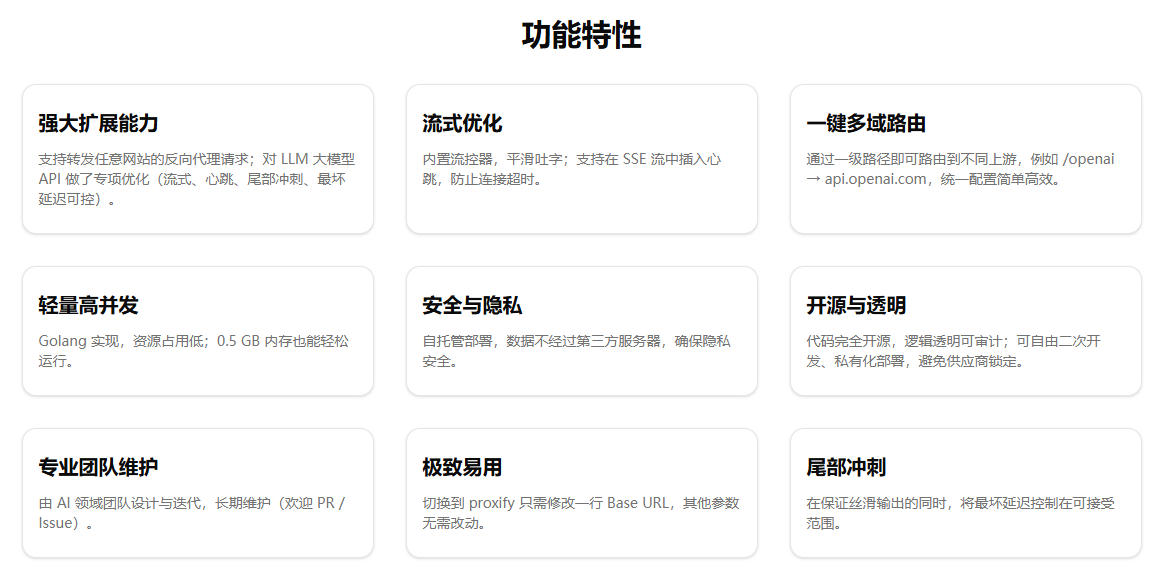Choose the 专业团队维护 card title
The height and width of the screenshot is (580, 1164).
[98, 468]
